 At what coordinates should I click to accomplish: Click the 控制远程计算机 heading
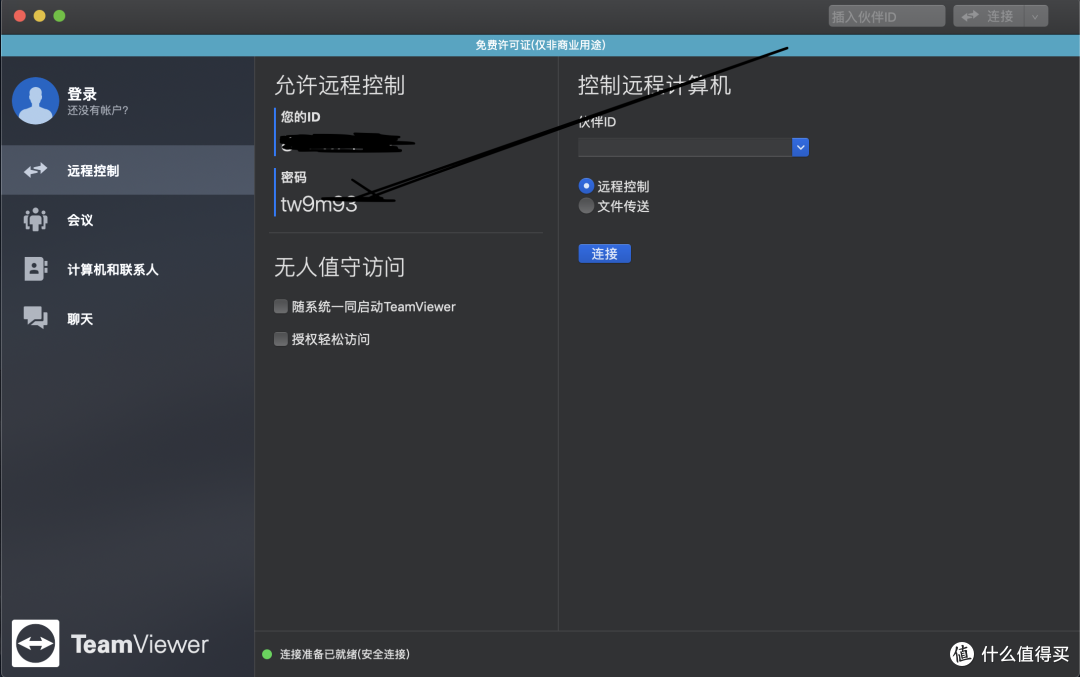coord(654,85)
